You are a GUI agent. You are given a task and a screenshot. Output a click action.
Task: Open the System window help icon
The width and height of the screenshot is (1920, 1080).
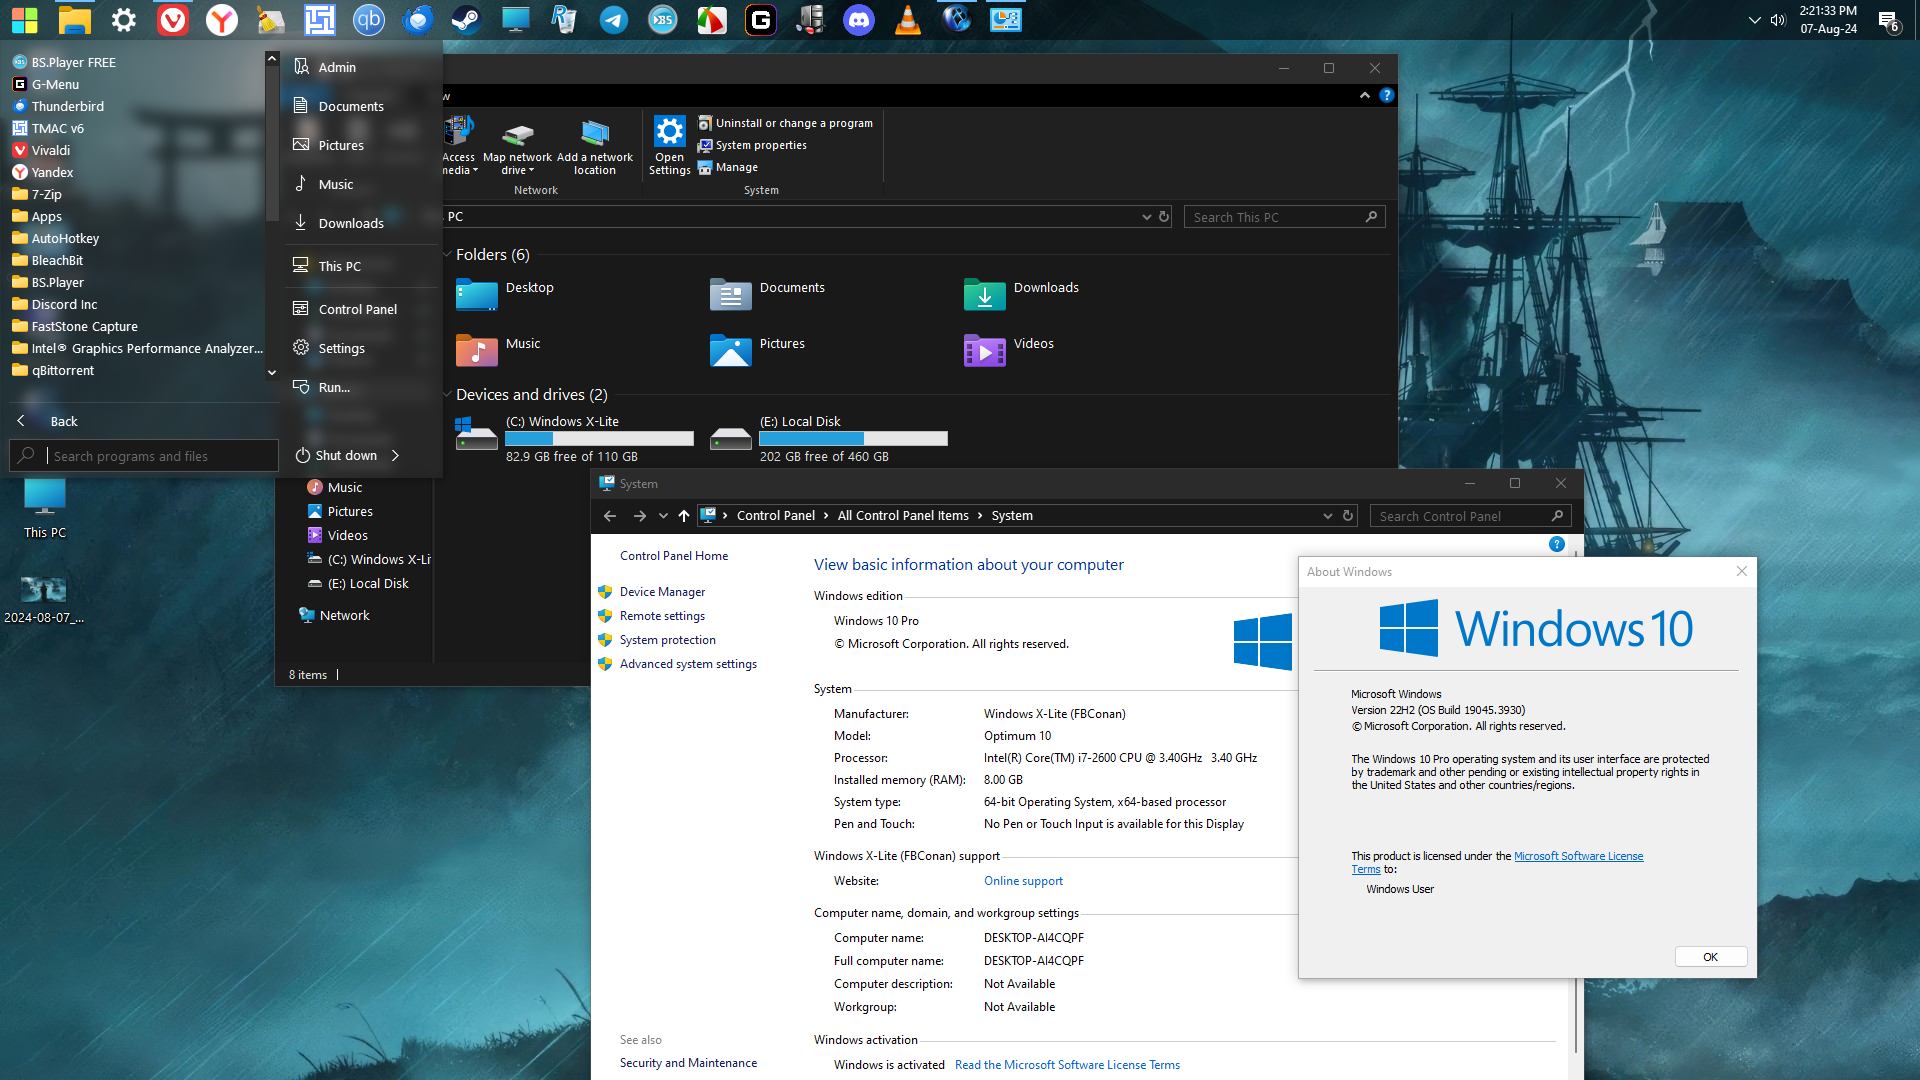coord(1557,544)
